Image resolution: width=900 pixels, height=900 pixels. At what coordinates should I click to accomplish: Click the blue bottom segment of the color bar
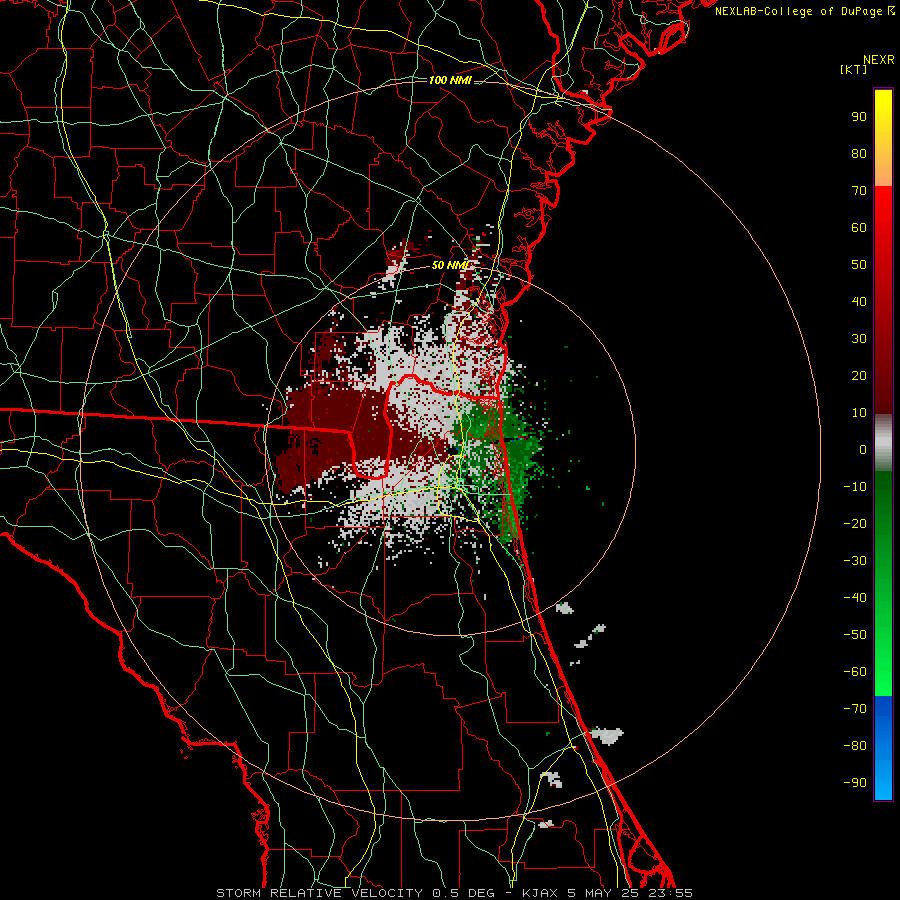[x=883, y=748]
